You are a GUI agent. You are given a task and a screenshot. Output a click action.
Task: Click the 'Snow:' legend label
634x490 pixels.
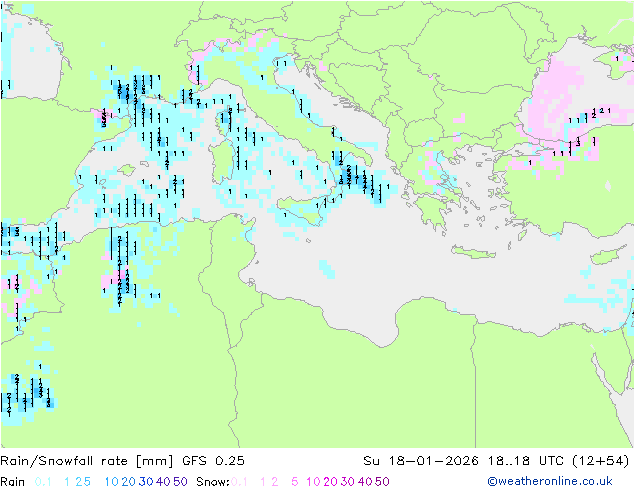[213, 482]
